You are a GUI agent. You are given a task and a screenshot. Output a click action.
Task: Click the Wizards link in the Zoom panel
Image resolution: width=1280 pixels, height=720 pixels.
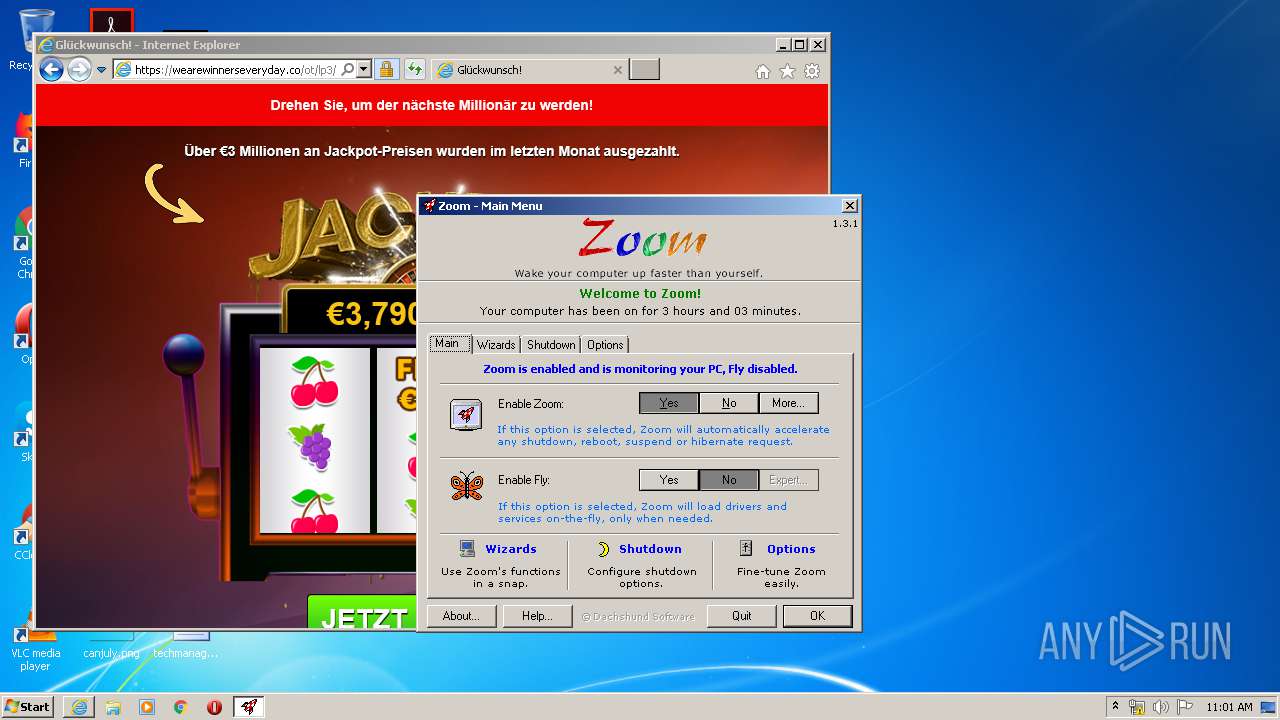click(x=511, y=549)
